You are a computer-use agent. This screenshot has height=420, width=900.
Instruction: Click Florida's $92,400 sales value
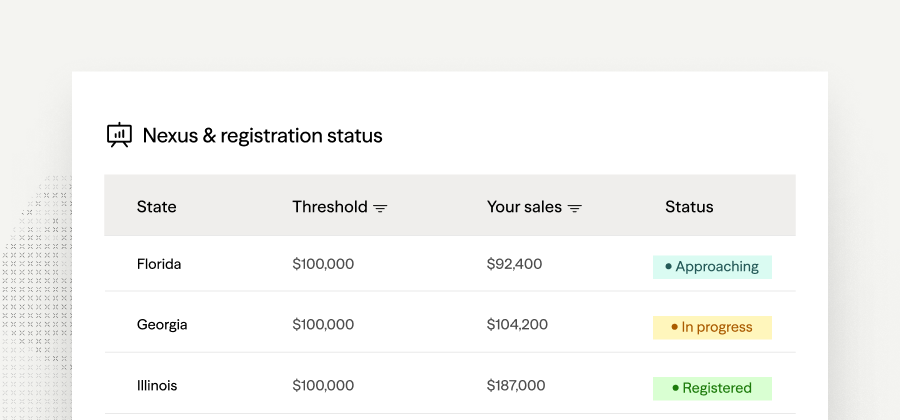click(x=514, y=264)
